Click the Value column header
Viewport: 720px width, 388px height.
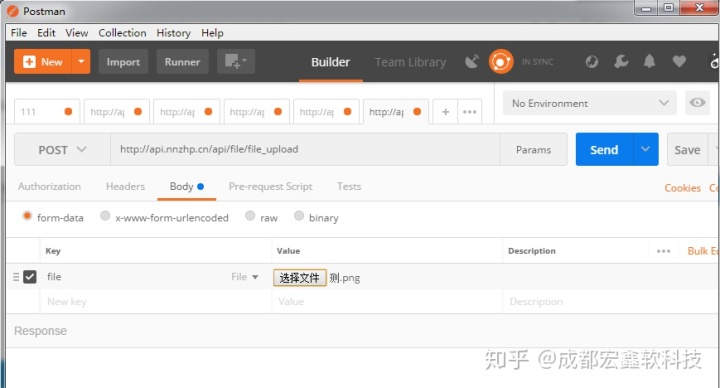pos(288,251)
